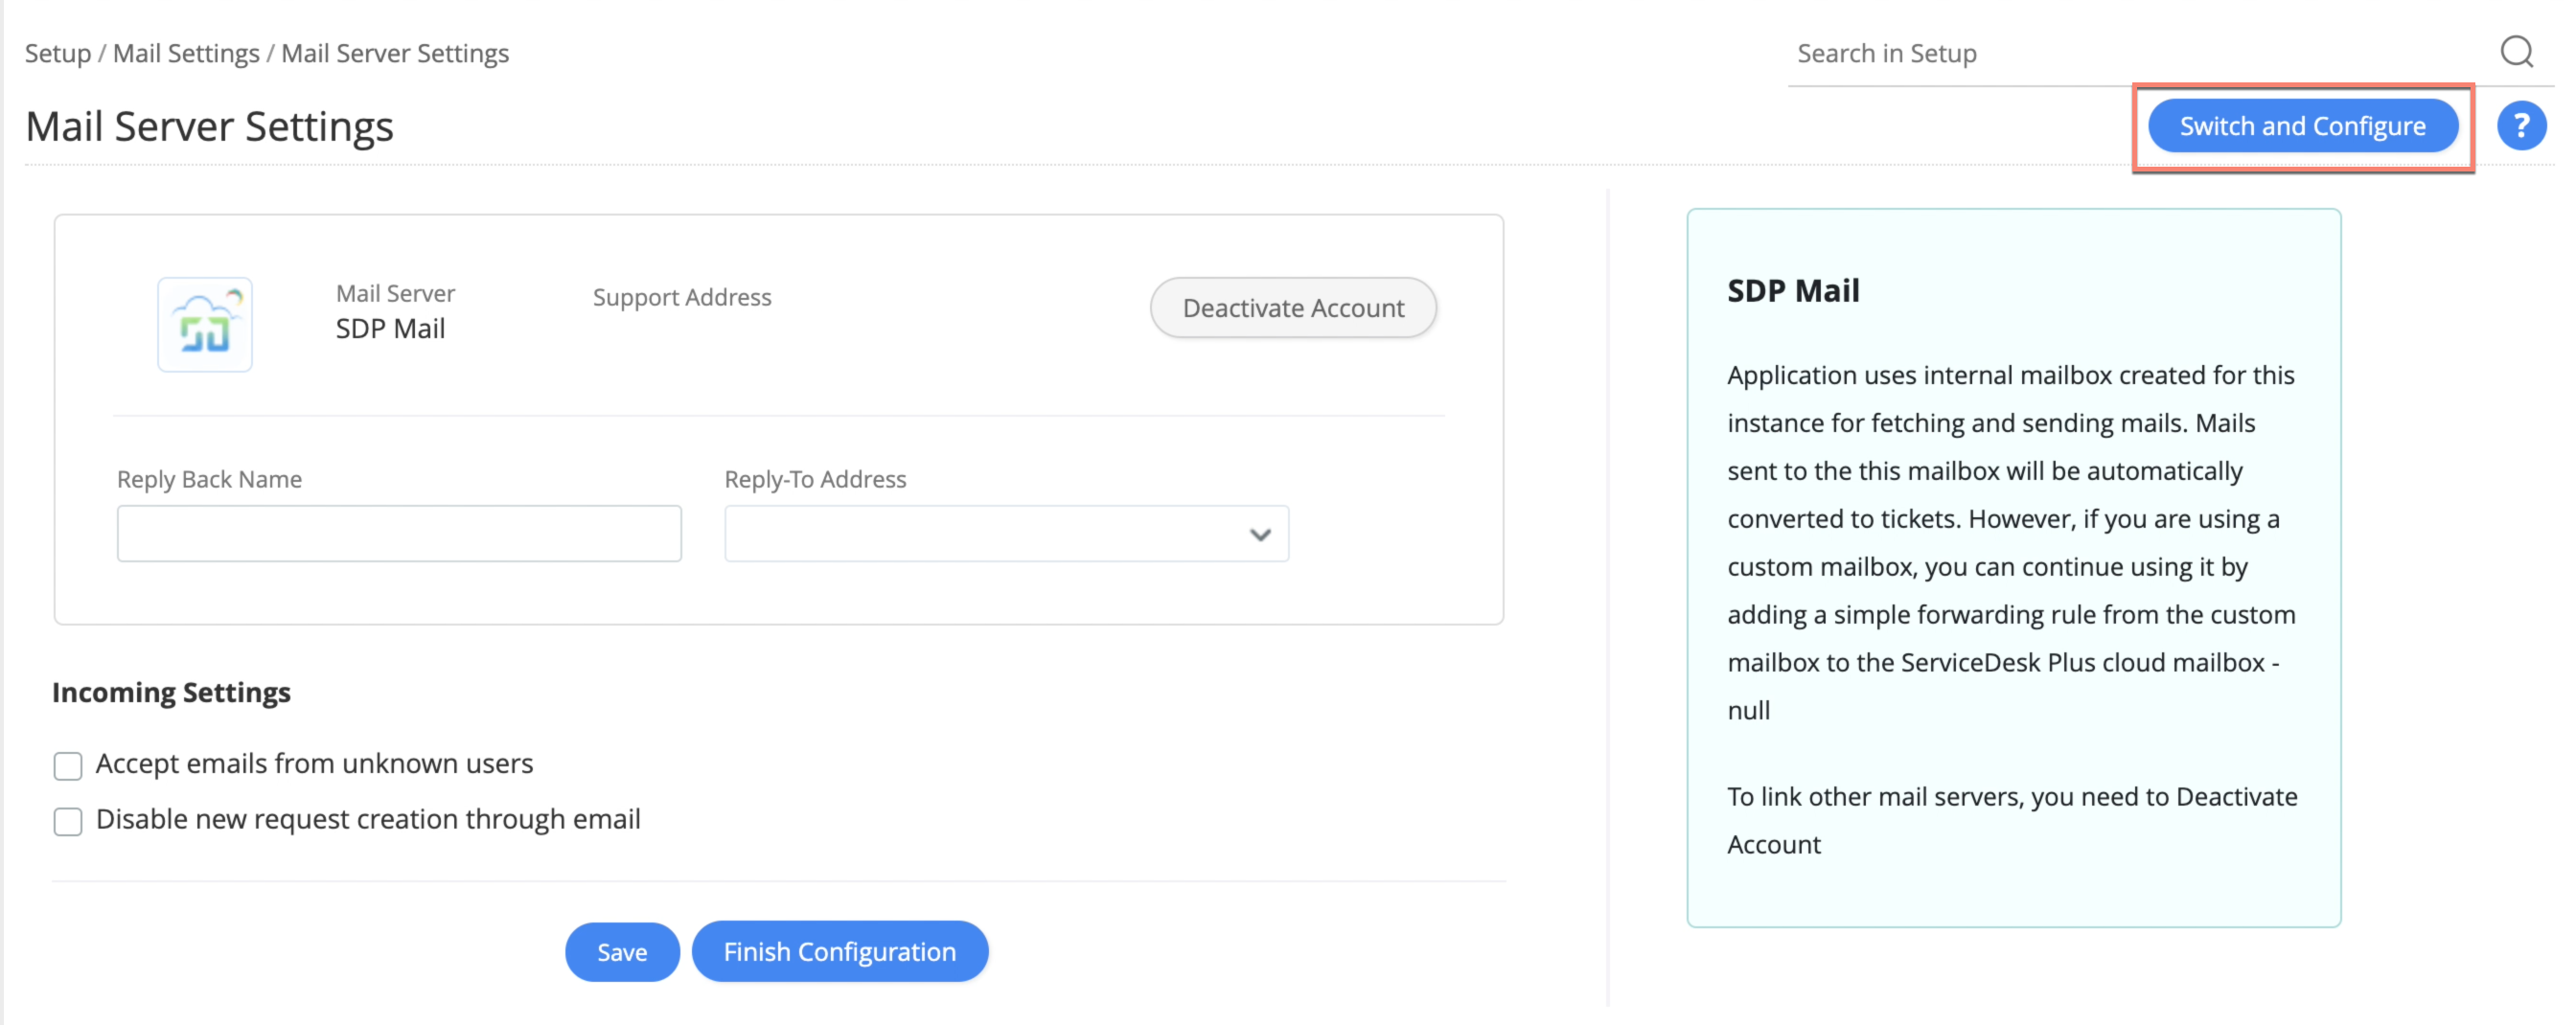The image size is (2576, 1025).
Task: Go to Setup in the breadcrumb
Action: [x=57, y=53]
